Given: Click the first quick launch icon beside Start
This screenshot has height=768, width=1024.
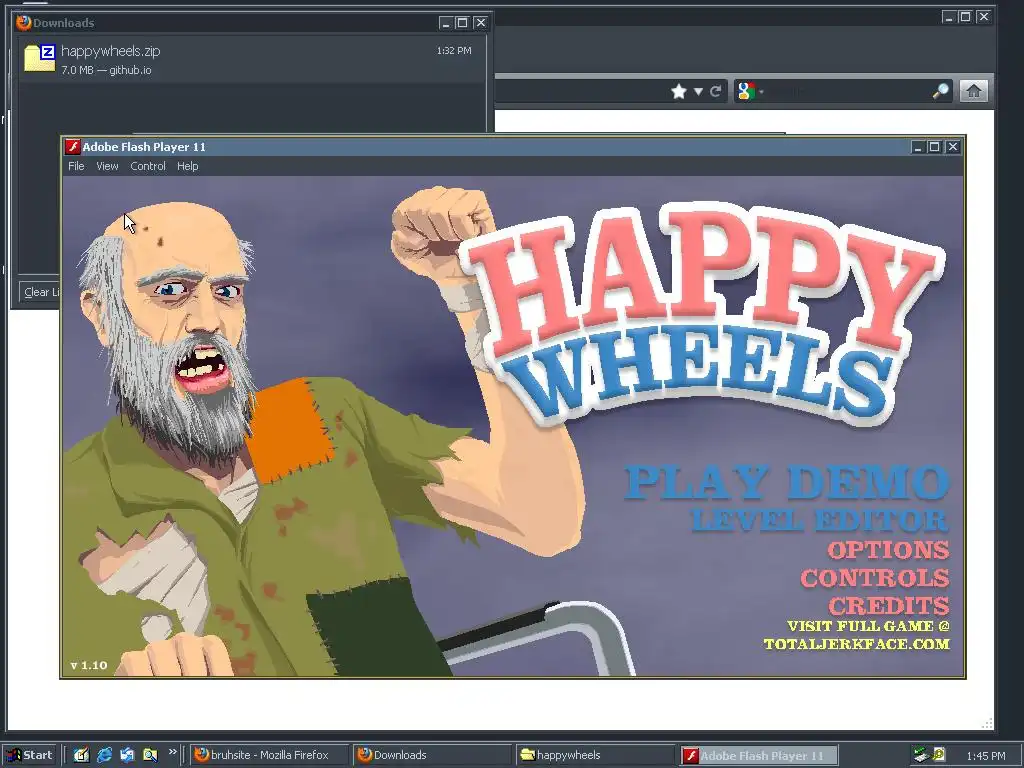Looking at the screenshot, I should pyautogui.click(x=81, y=755).
